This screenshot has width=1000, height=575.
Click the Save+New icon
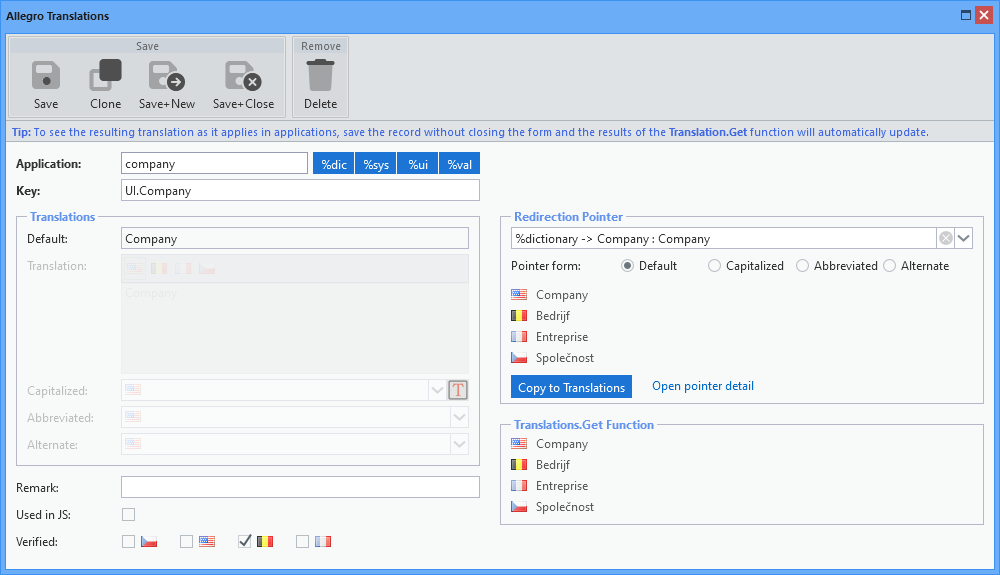(166, 76)
